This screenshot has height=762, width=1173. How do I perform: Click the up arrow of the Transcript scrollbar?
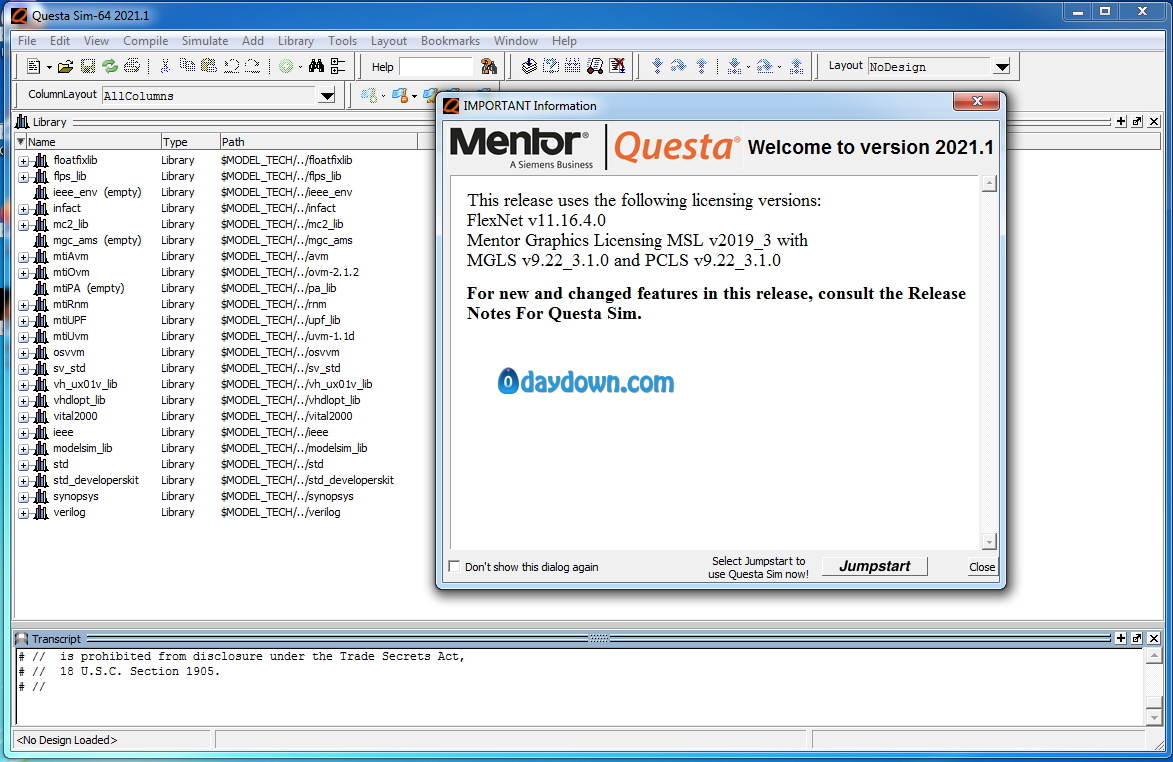(1154, 656)
